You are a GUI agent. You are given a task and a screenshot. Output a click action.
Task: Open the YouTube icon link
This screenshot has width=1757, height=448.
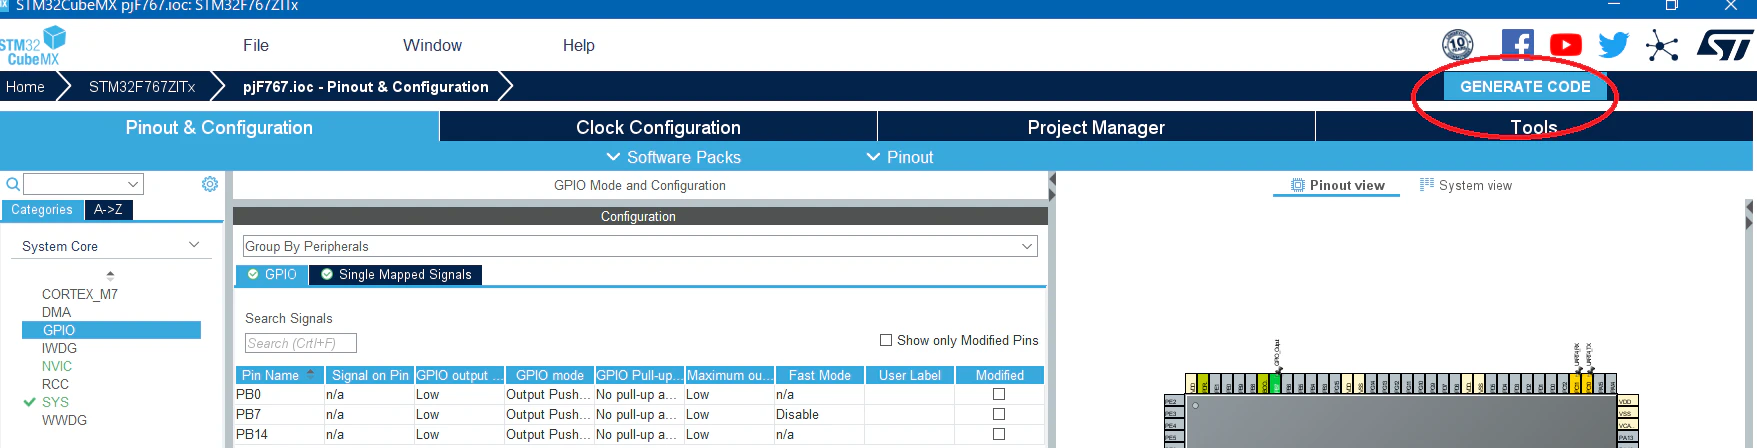coord(1565,45)
